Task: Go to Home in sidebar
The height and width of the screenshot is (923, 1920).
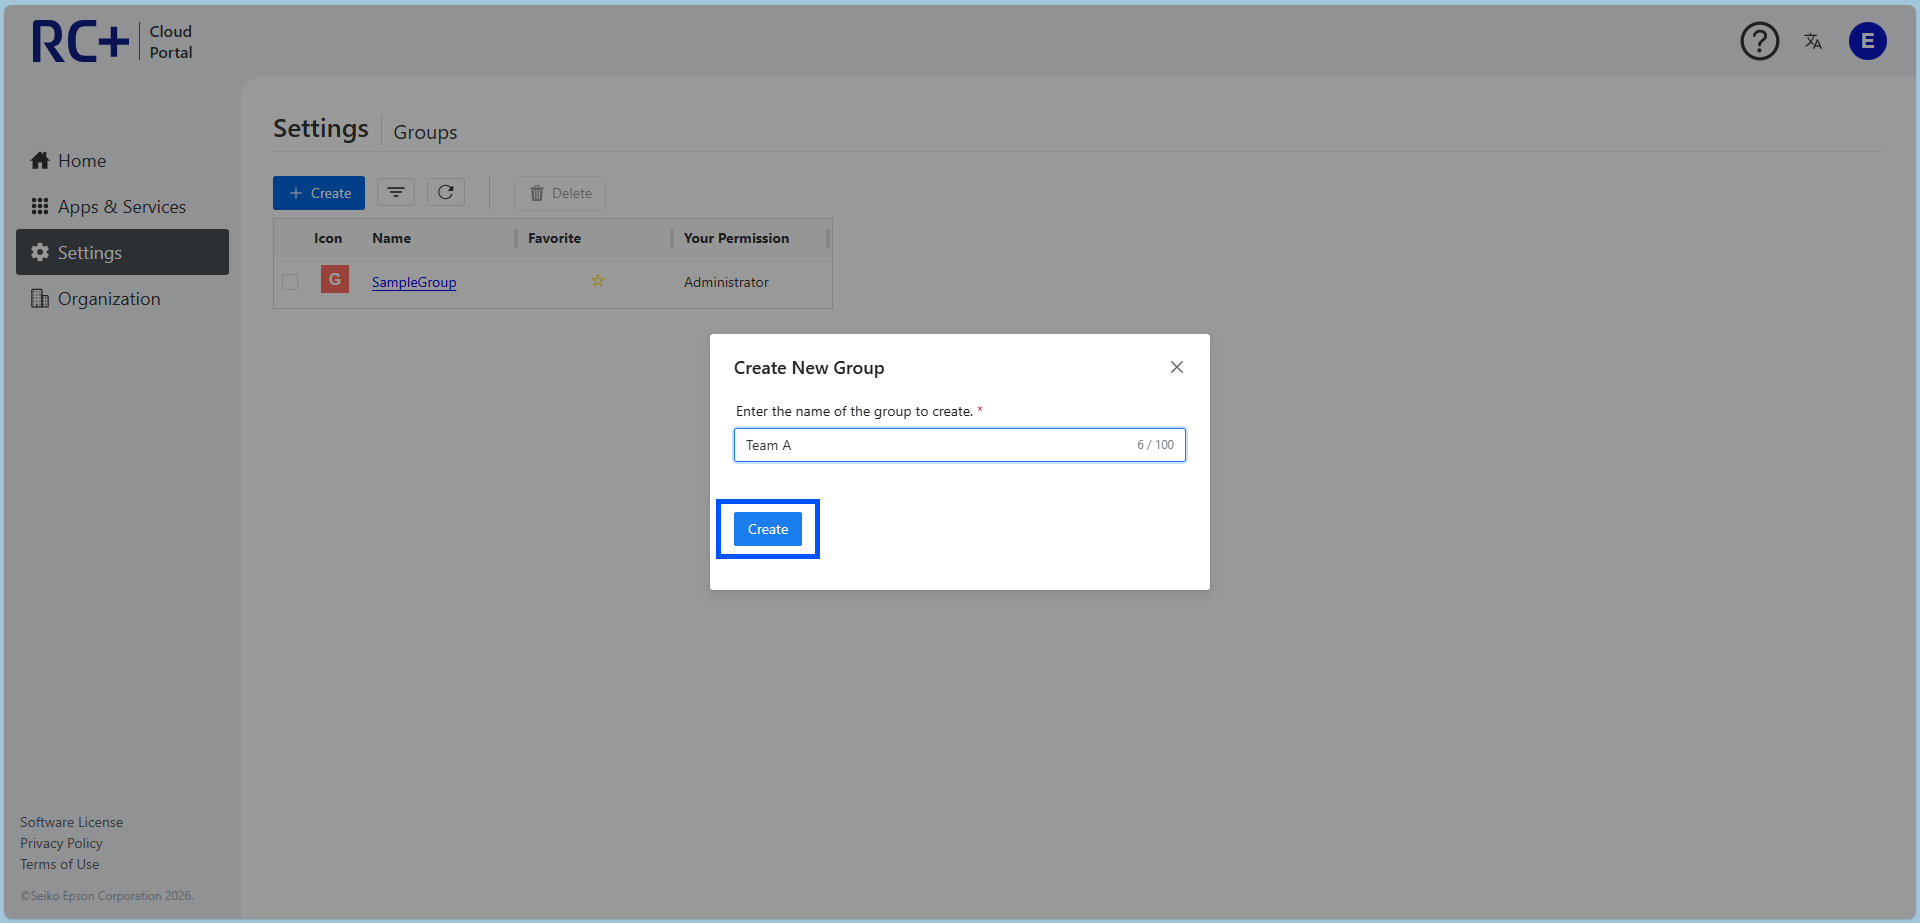Action: [x=122, y=161]
